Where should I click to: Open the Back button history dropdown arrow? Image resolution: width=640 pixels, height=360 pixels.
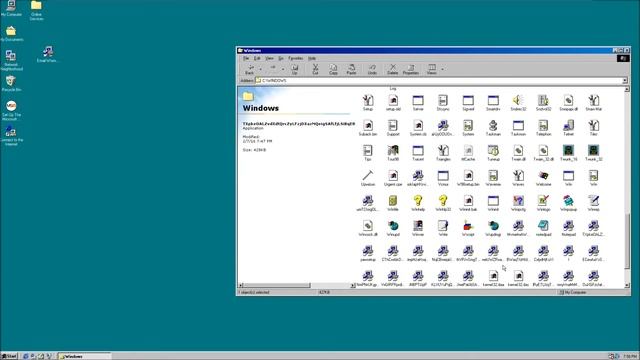click(260, 69)
